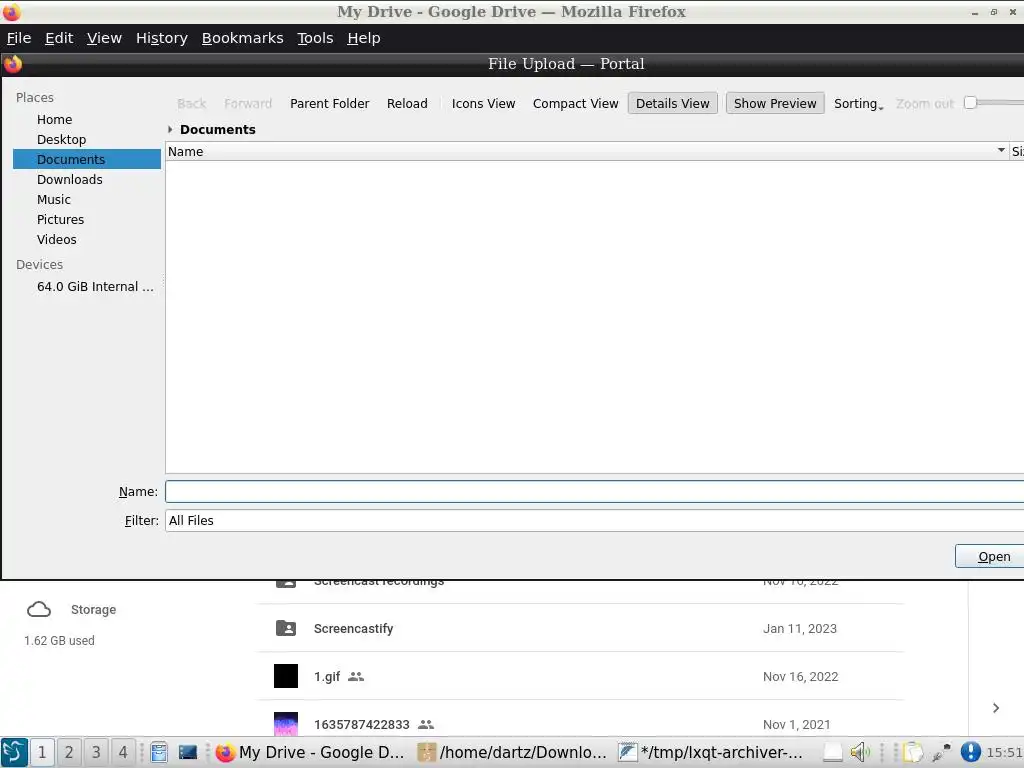Click the network connection tray icon

point(942,752)
